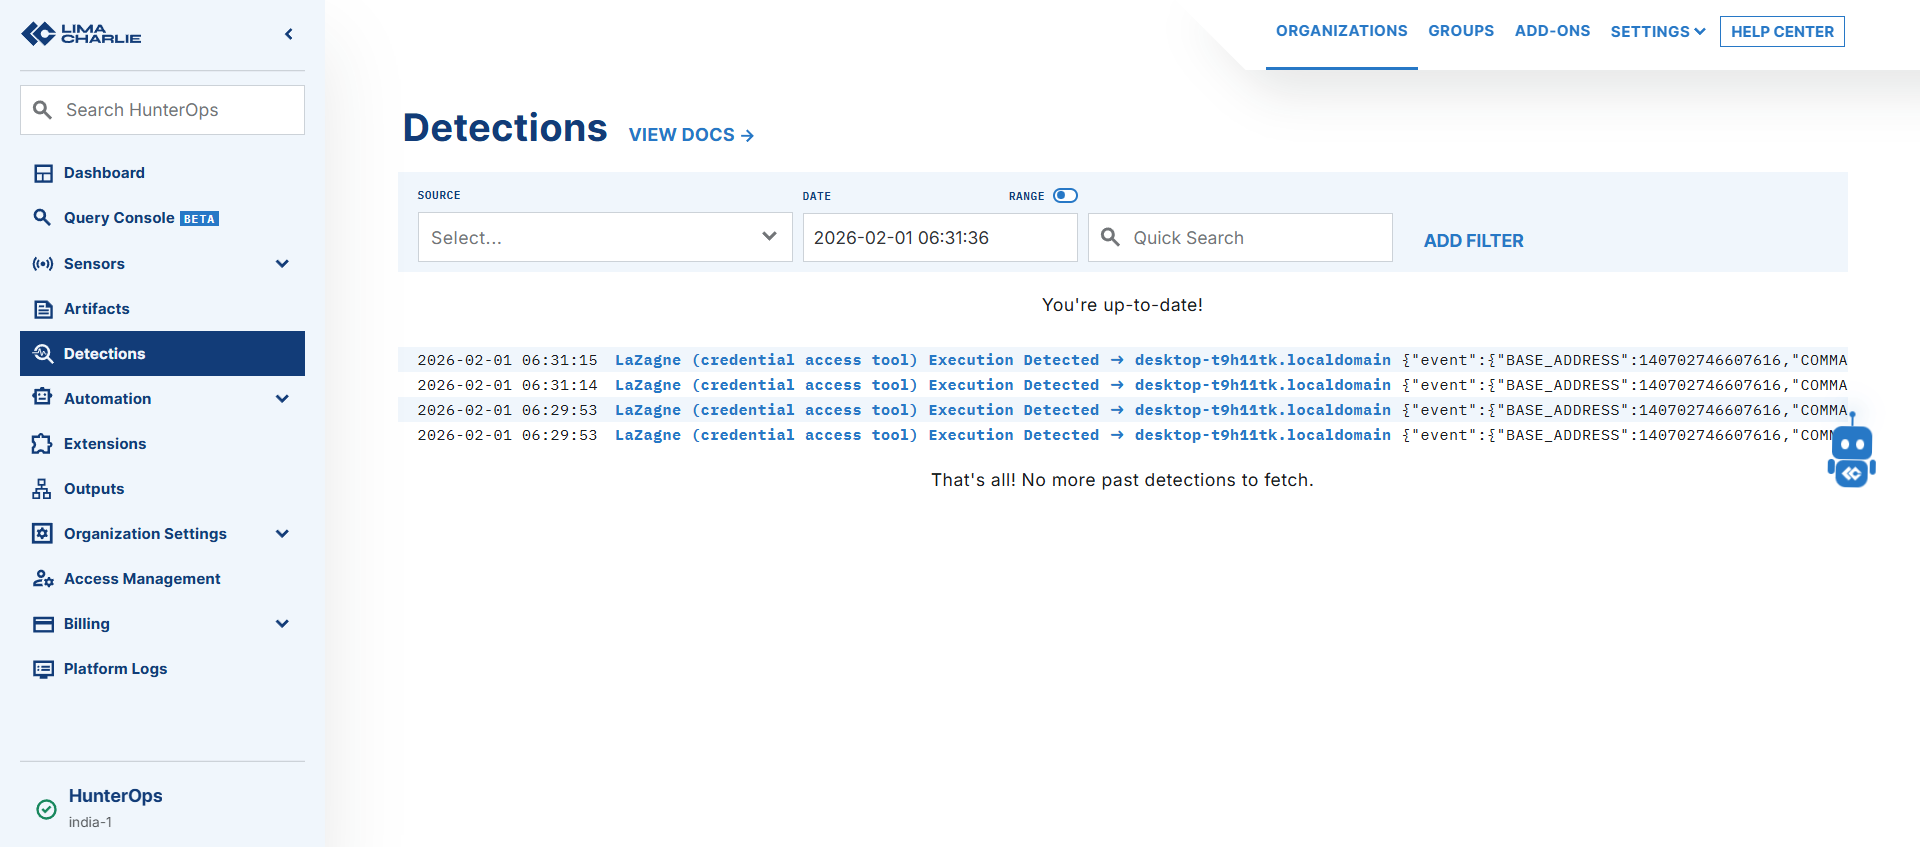Select Detections in the sidebar
The width and height of the screenshot is (1920, 847).
click(162, 353)
